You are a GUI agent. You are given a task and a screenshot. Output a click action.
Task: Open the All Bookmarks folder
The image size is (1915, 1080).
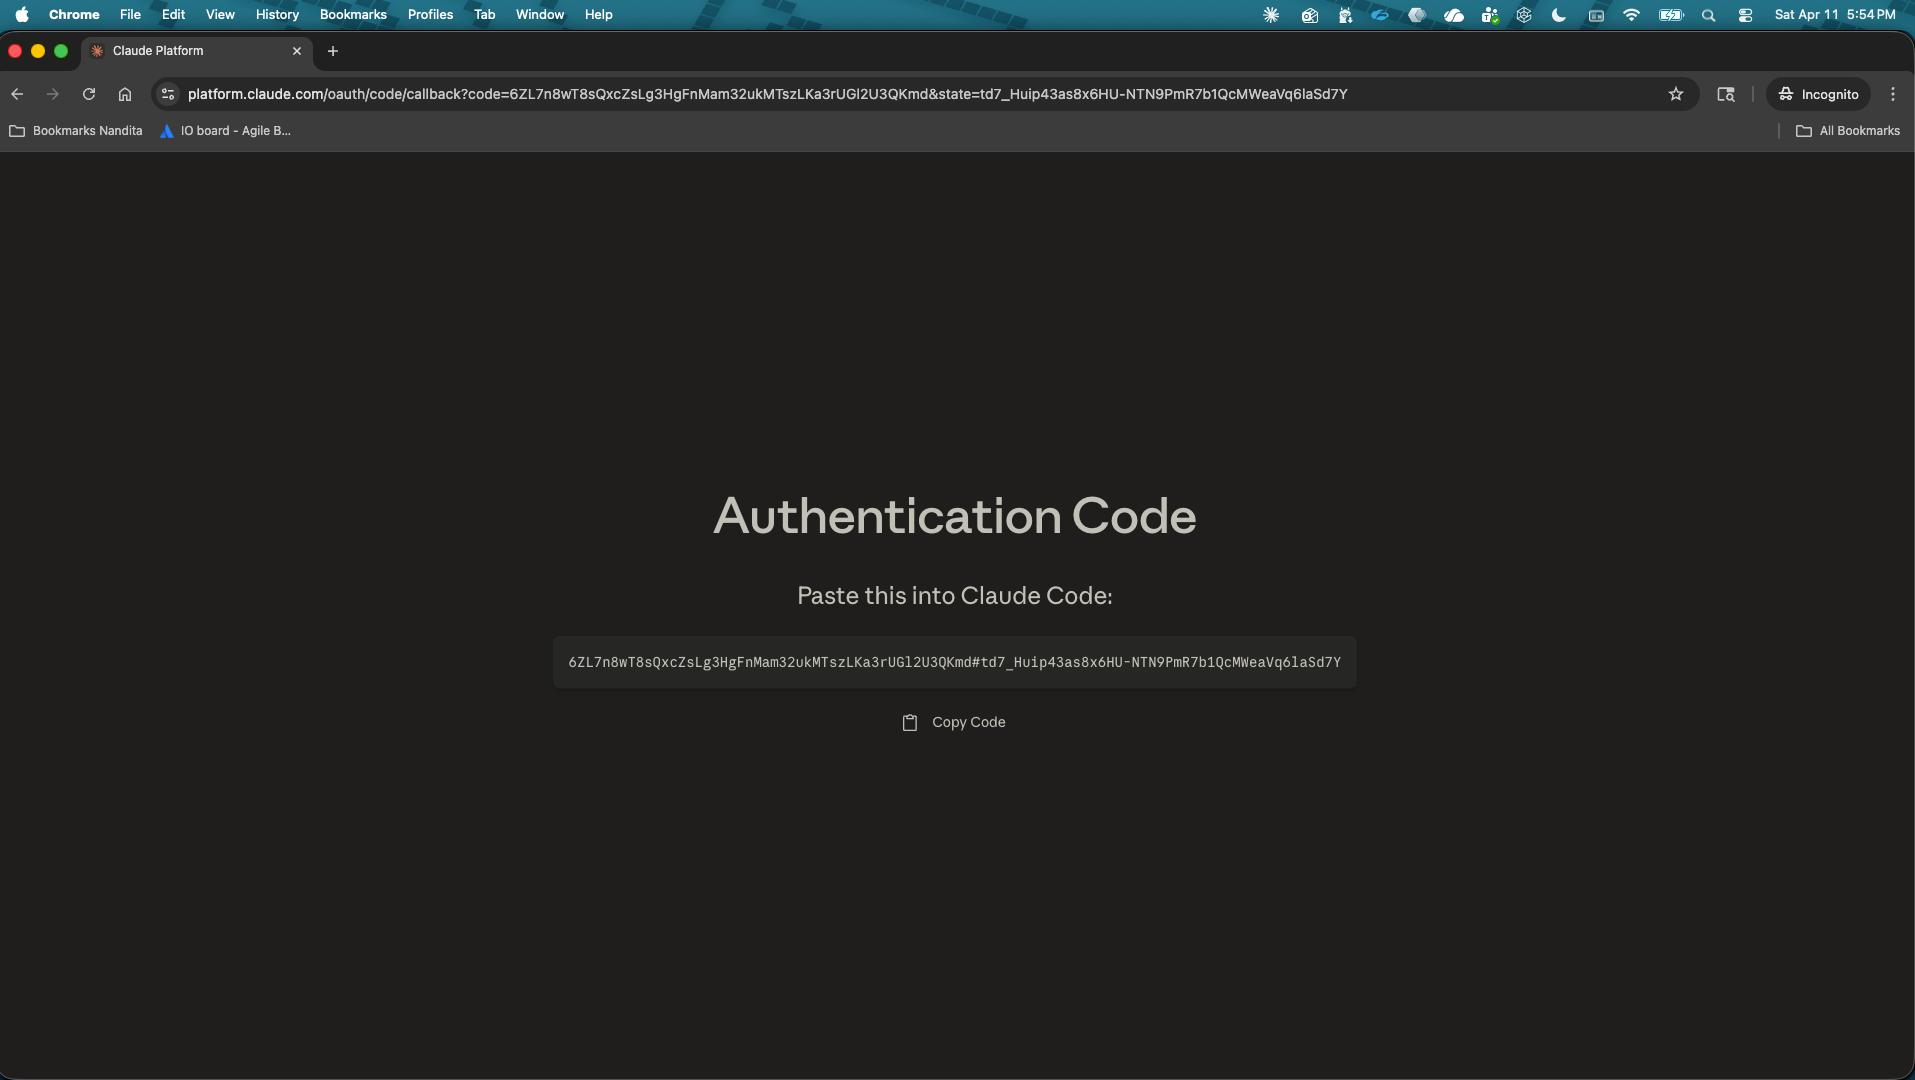tap(1848, 131)
